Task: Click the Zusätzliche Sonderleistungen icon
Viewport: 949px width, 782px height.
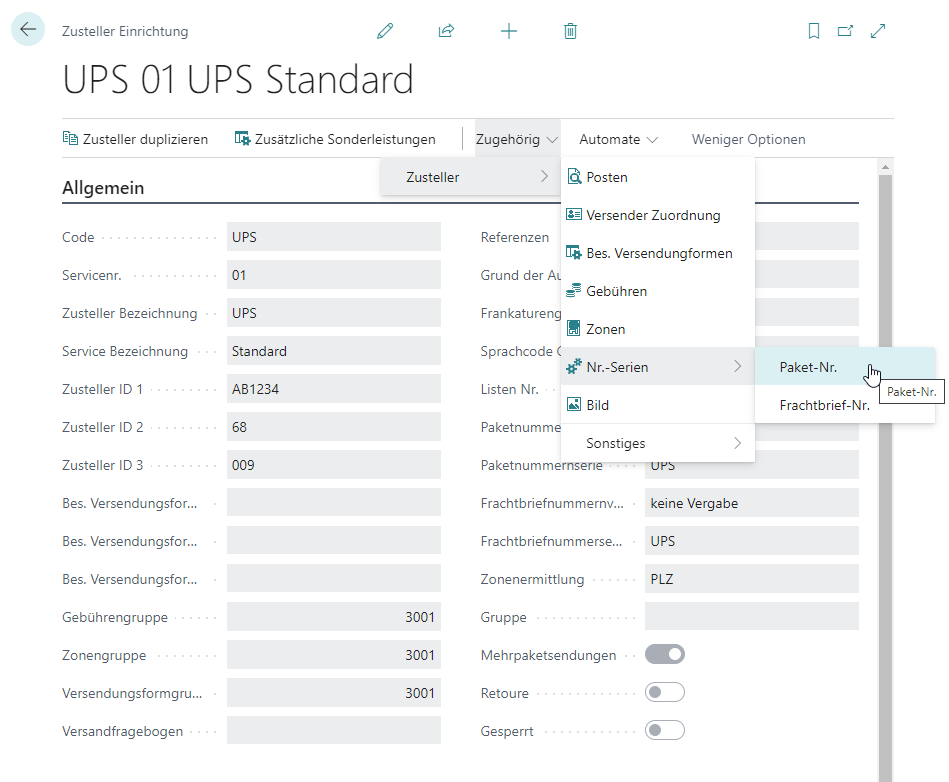Action: pos(242,139)
